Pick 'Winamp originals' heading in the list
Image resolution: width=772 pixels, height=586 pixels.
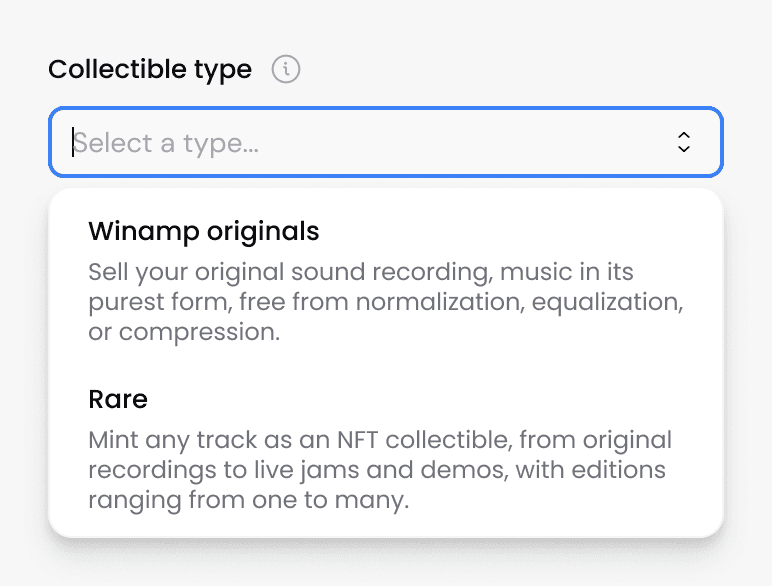[204, 232]
